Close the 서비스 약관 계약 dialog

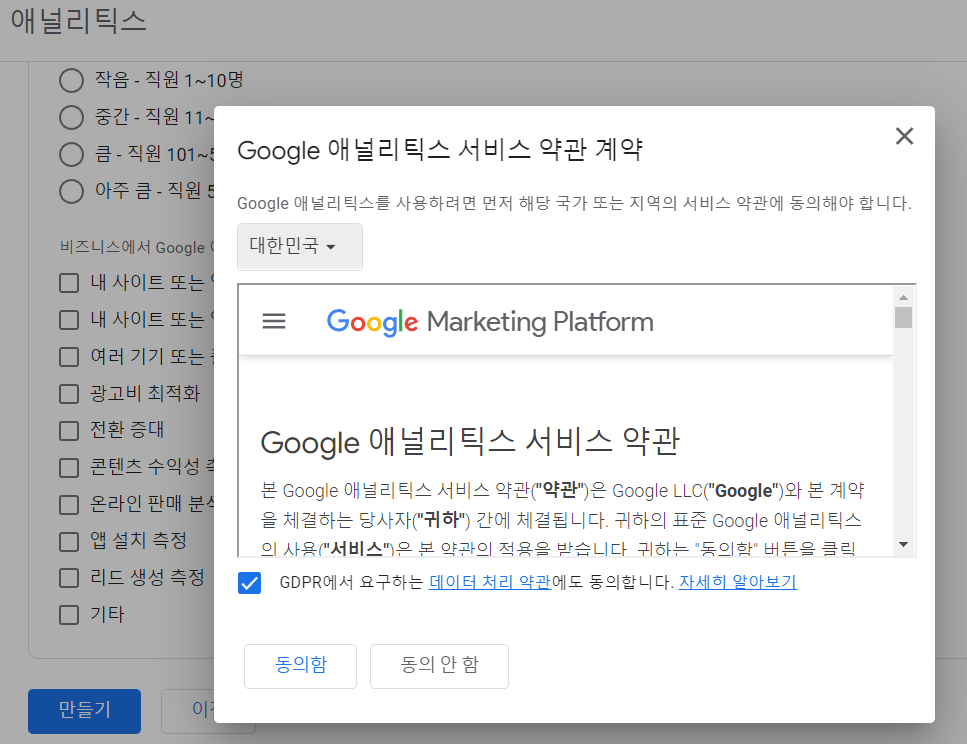click(x=904, y=136)
